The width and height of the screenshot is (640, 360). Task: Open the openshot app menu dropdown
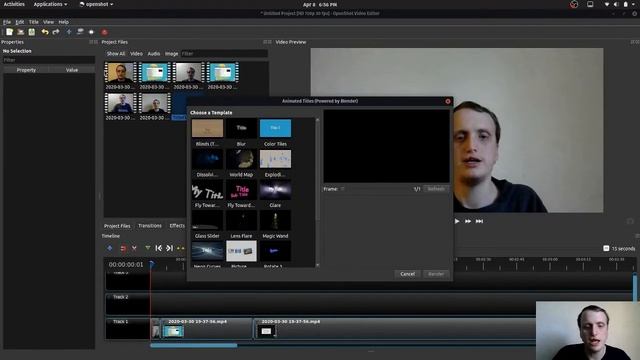(96, 4)
